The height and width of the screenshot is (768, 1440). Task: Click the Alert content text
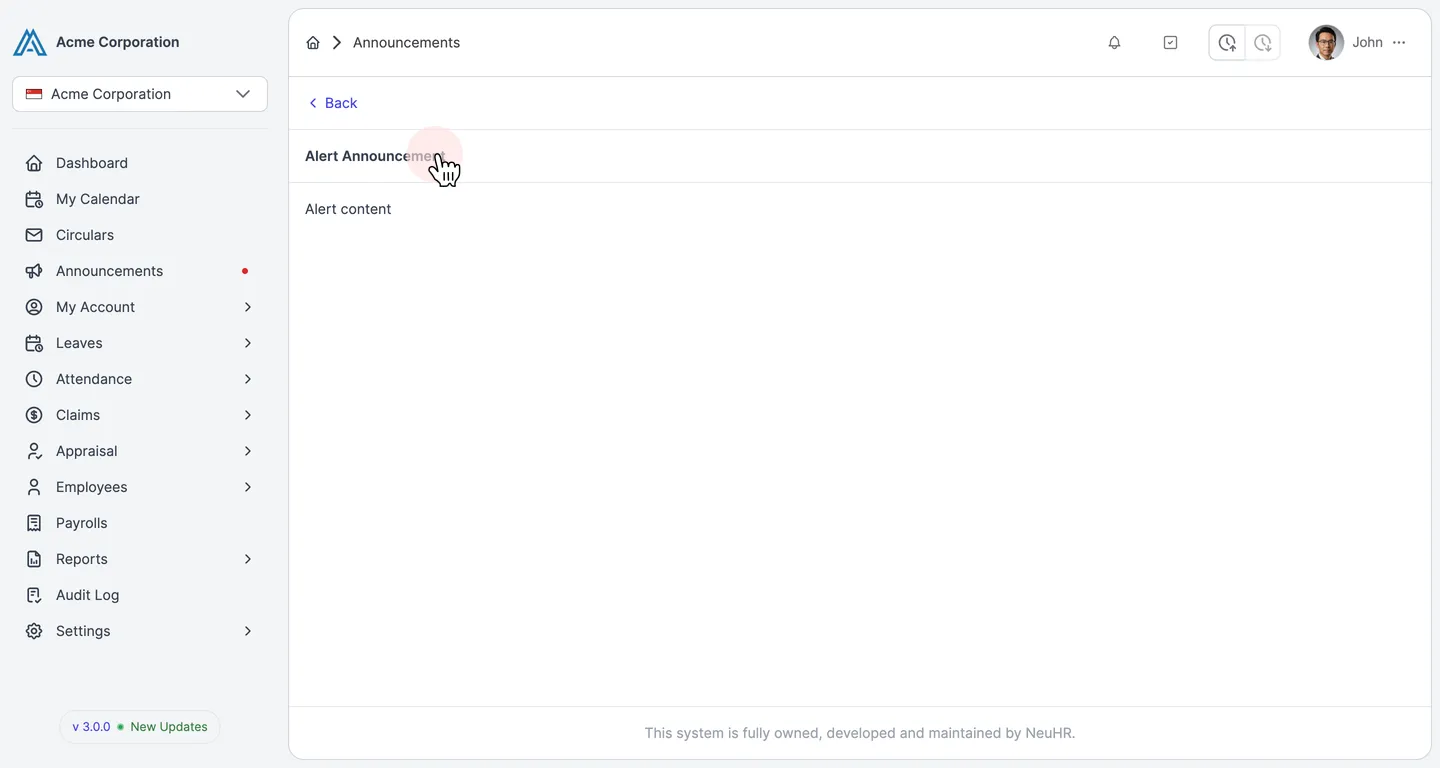348,209
